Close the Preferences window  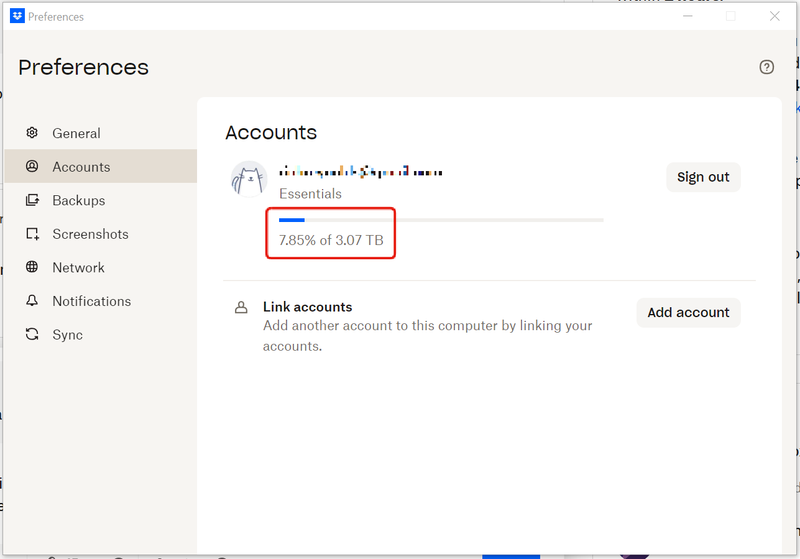[x=774, y=16]
